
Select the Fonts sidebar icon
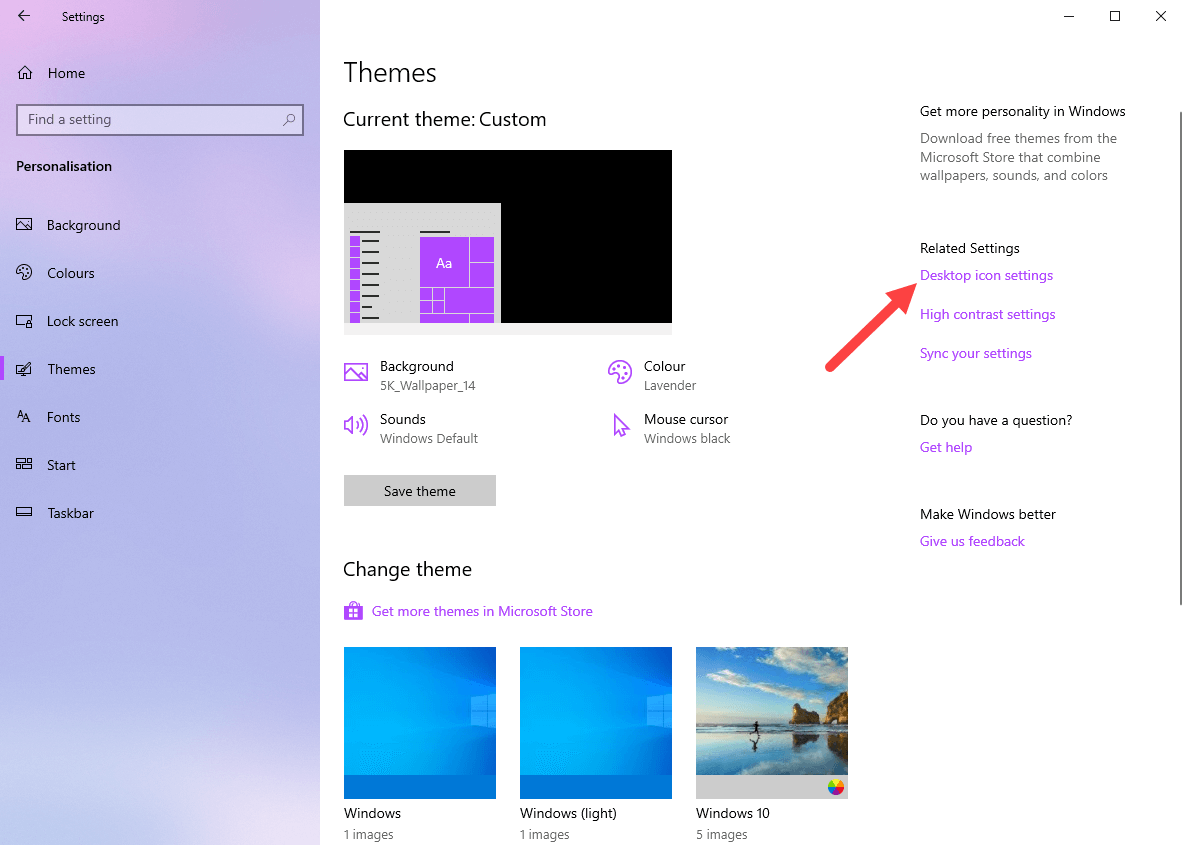coord(23,417)
